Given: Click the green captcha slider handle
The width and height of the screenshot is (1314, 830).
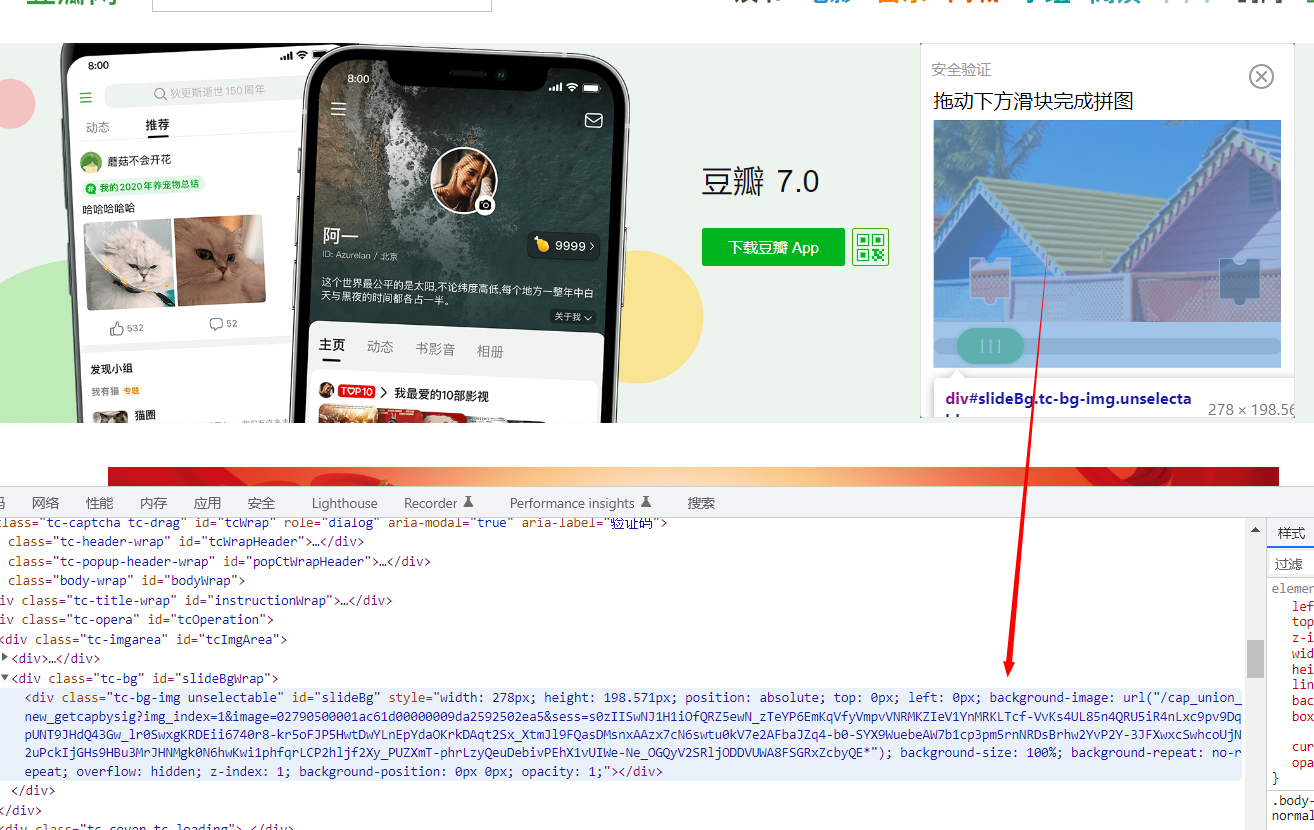Looking at the screenshot, I should [x=990, y=346].
